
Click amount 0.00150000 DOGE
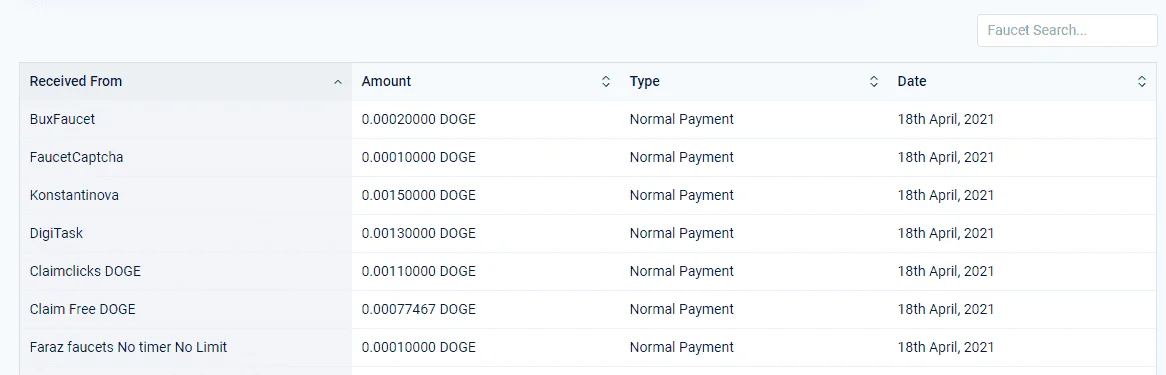(419, 195)
